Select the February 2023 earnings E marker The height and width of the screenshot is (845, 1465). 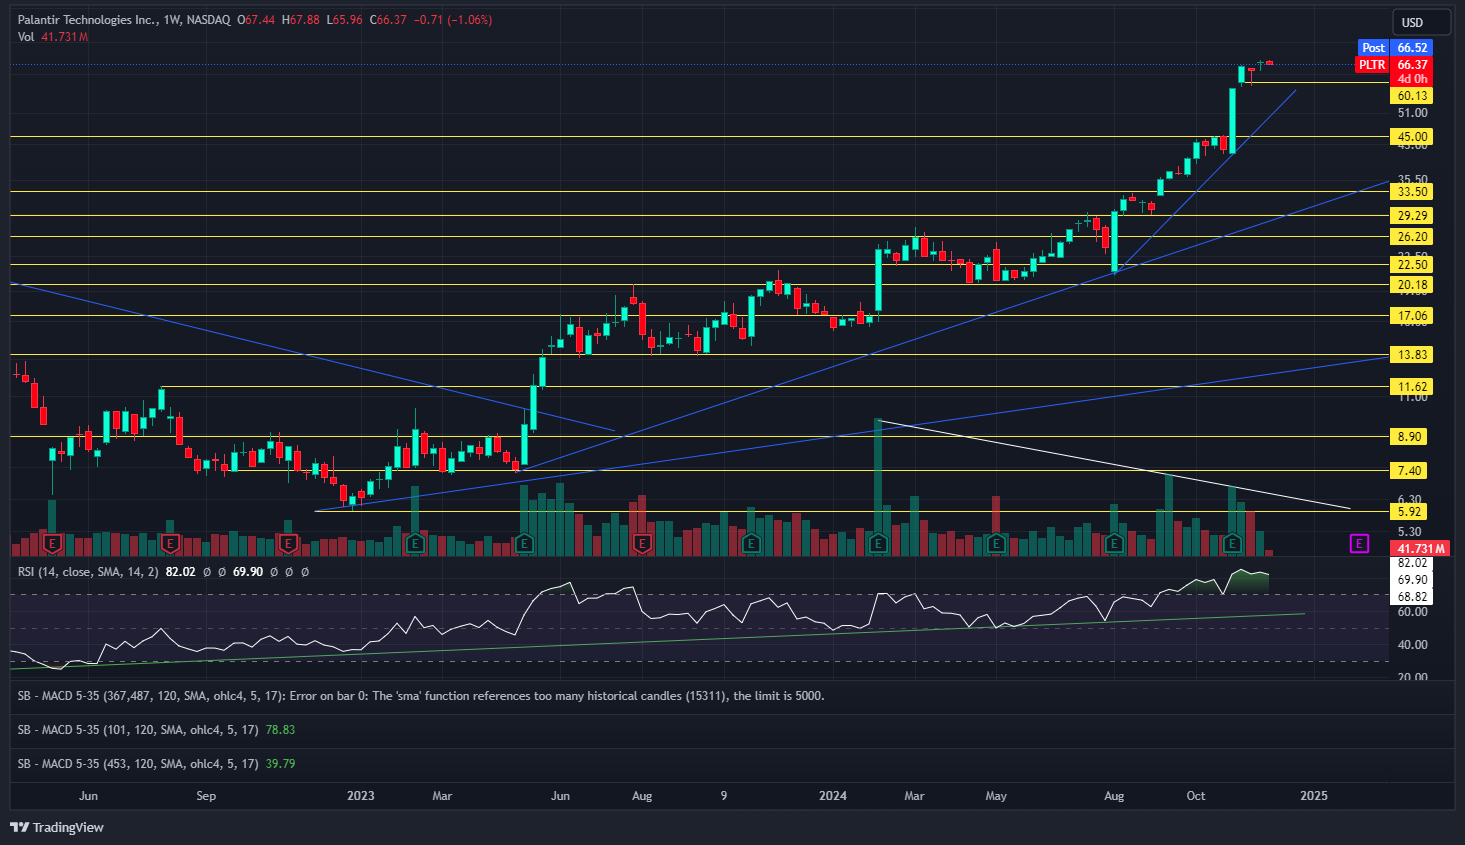pos(415,544)
